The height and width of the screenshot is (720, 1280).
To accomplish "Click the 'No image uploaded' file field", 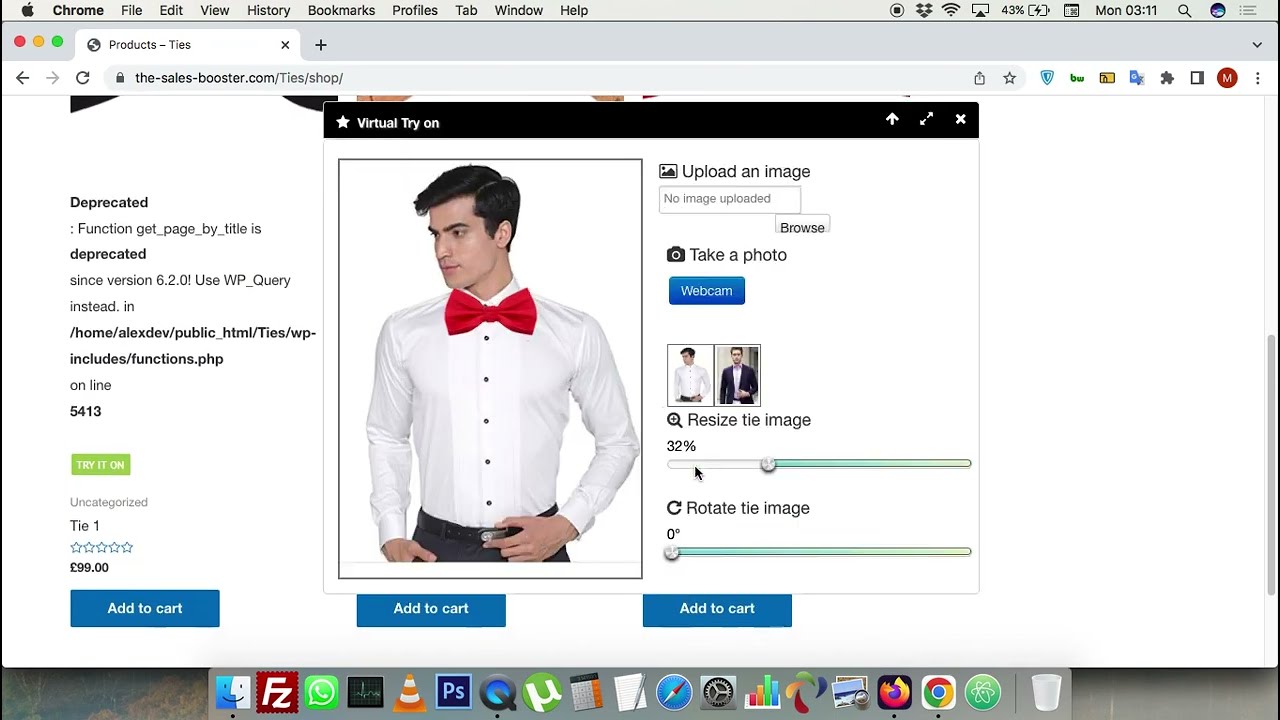I will coord(729,199).
